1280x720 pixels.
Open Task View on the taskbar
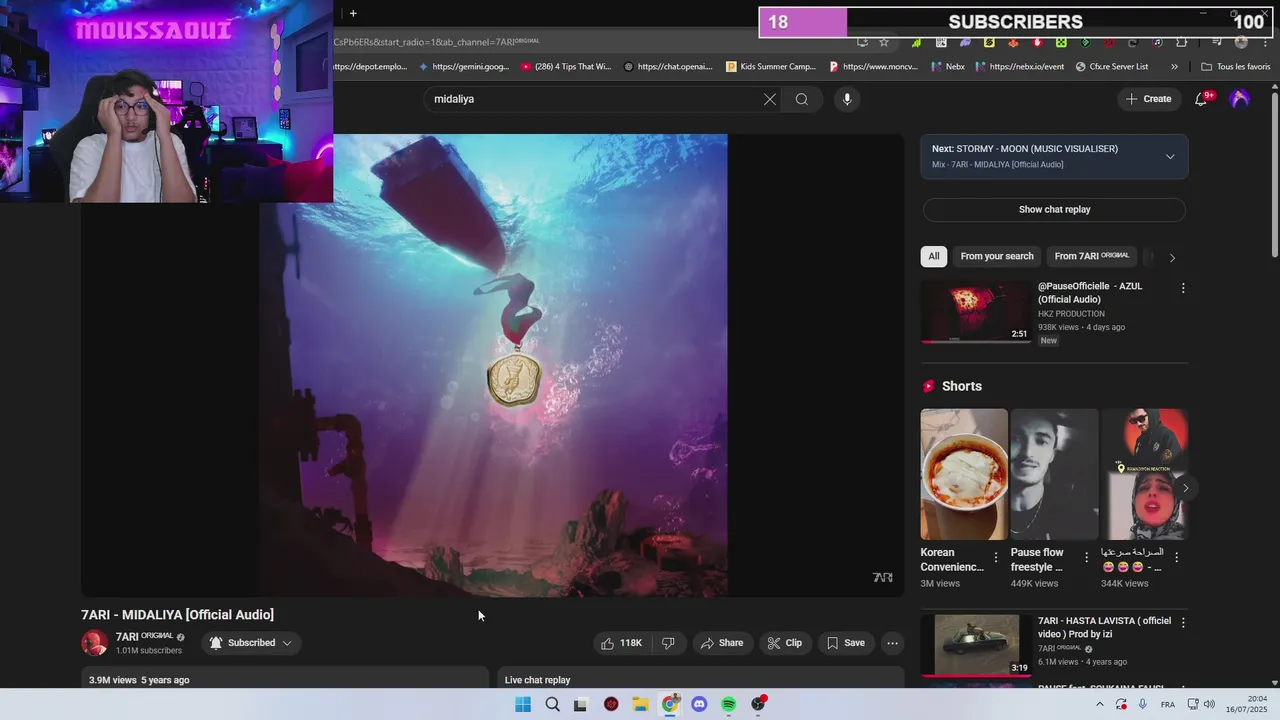coord(581,704)
